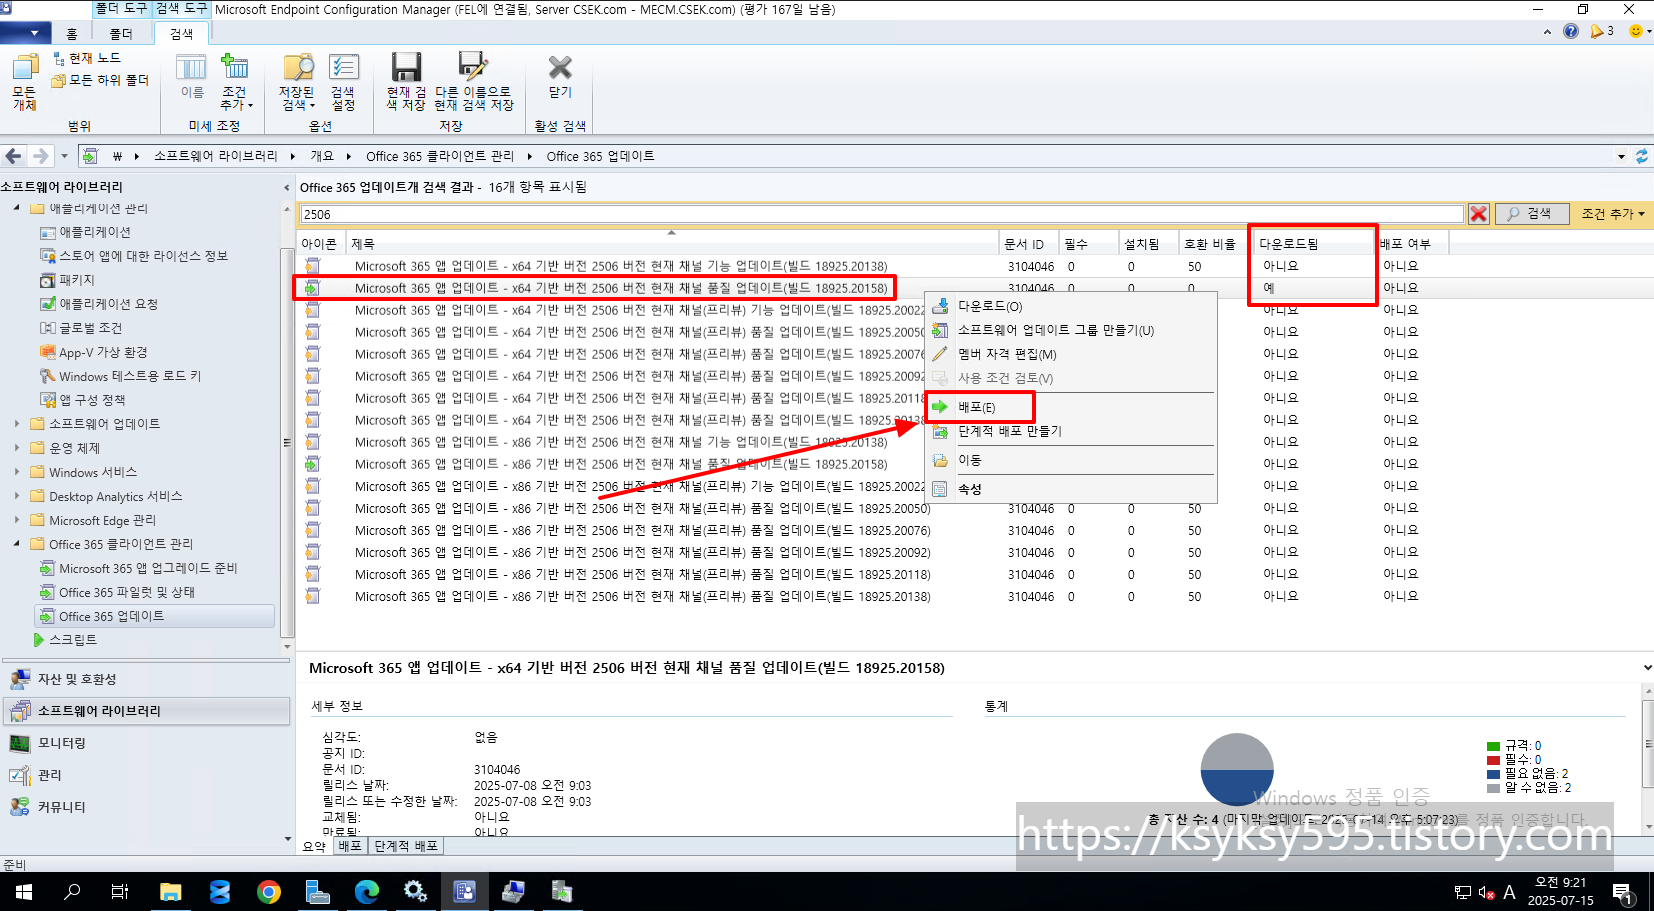Collapse Office 365 클라이언트 관리 tree node

click(x=16, y=544)
